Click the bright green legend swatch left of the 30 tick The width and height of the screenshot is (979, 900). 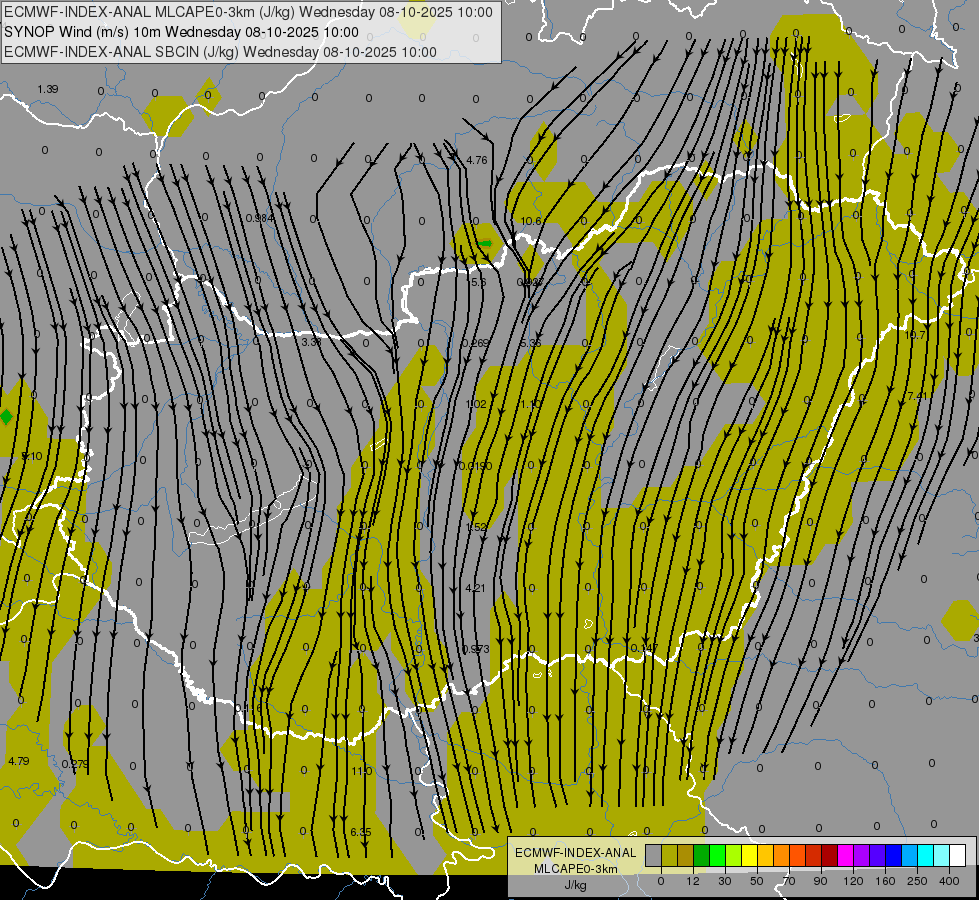coord(717,856)
